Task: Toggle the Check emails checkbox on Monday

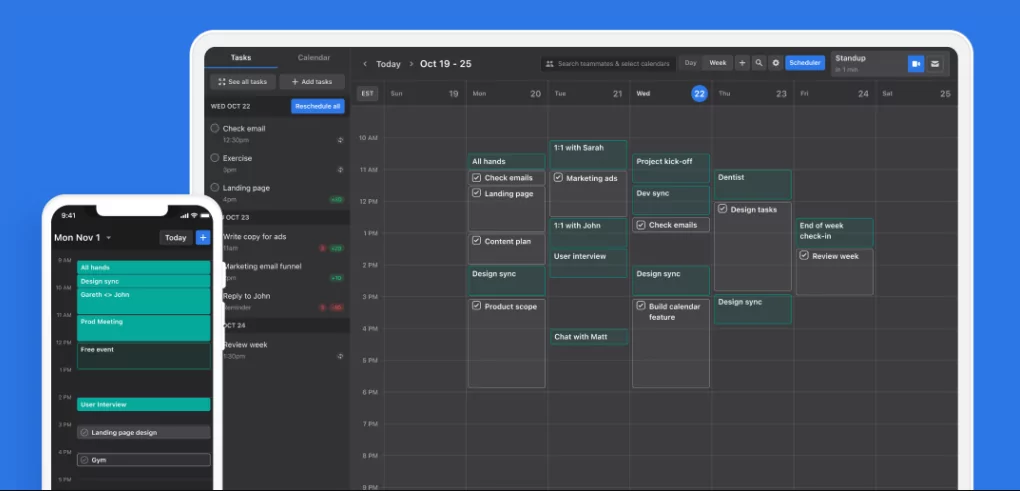Action: (x=476, y=178)
